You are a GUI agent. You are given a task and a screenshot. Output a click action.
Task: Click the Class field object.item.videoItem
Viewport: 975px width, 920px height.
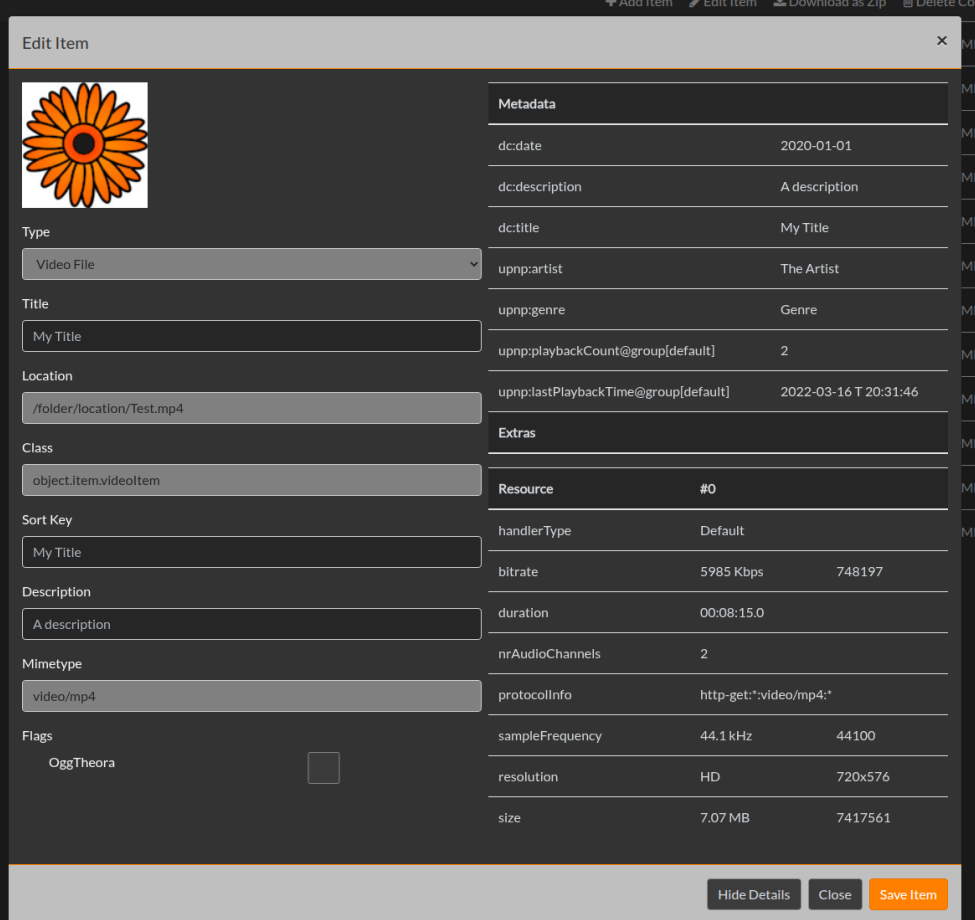tap(252, 481)
